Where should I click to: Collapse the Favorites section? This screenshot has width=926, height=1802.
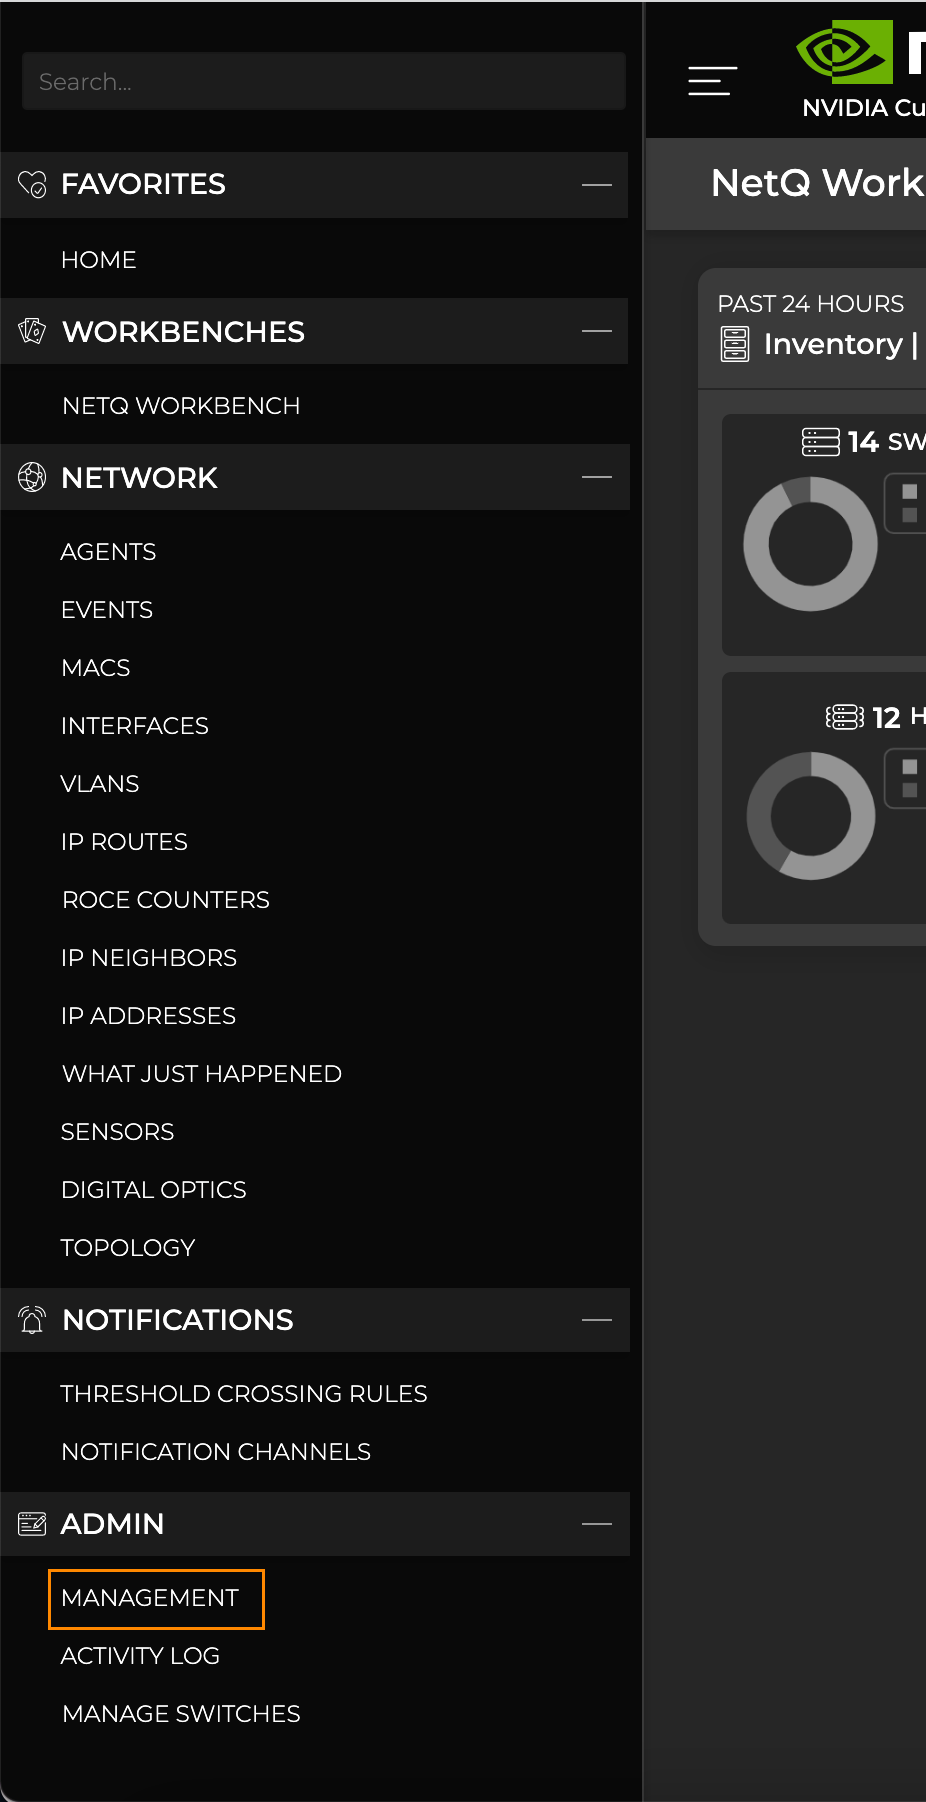(597, 185)
